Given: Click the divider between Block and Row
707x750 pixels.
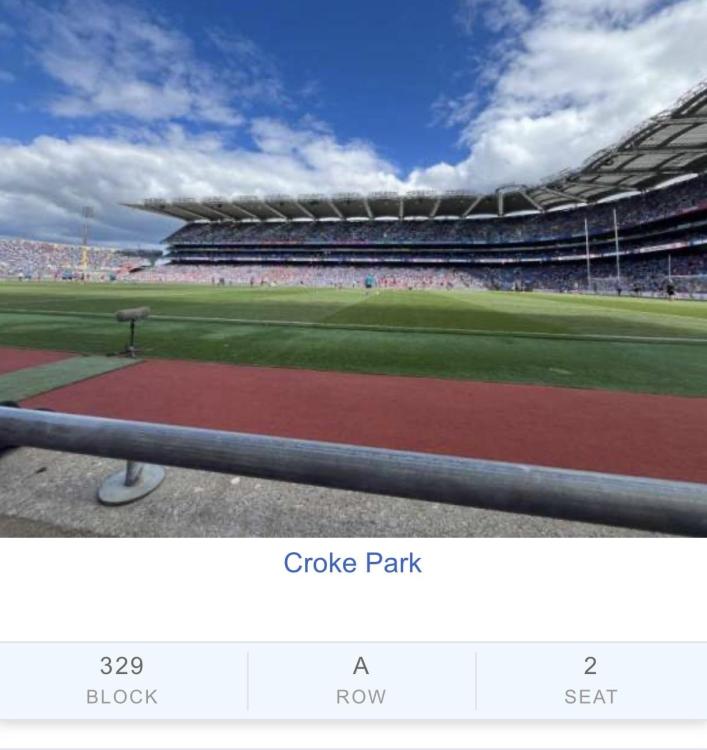Looking at the screenshot, I should 248,681.
